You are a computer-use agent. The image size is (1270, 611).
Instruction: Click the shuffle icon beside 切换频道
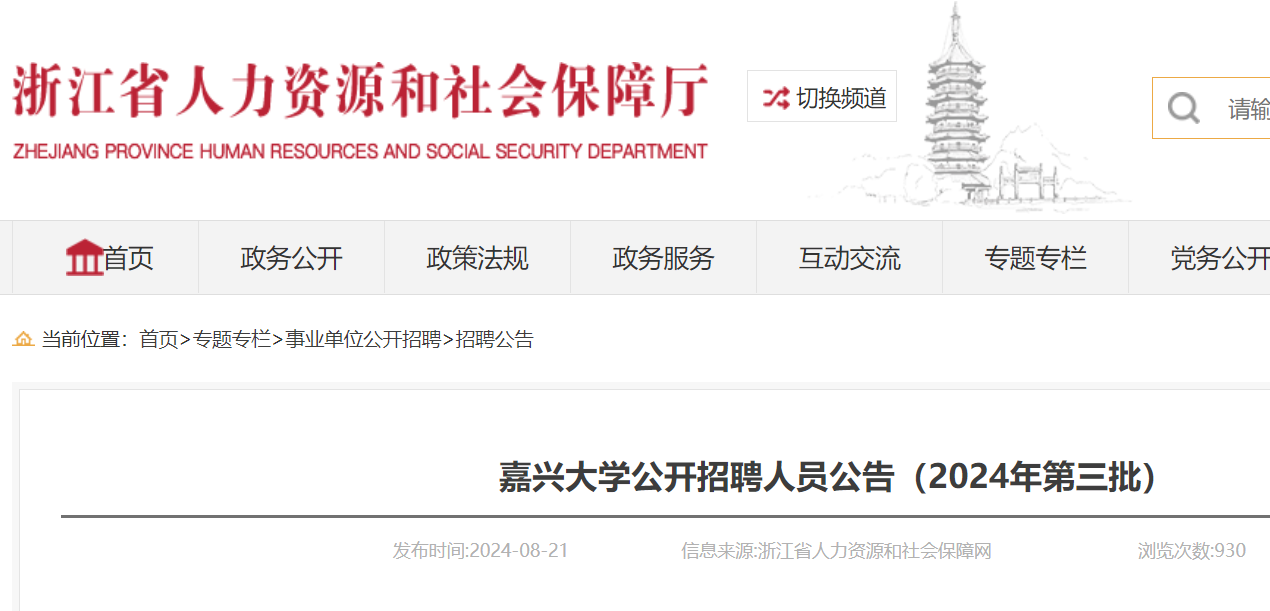click(775, 97)
